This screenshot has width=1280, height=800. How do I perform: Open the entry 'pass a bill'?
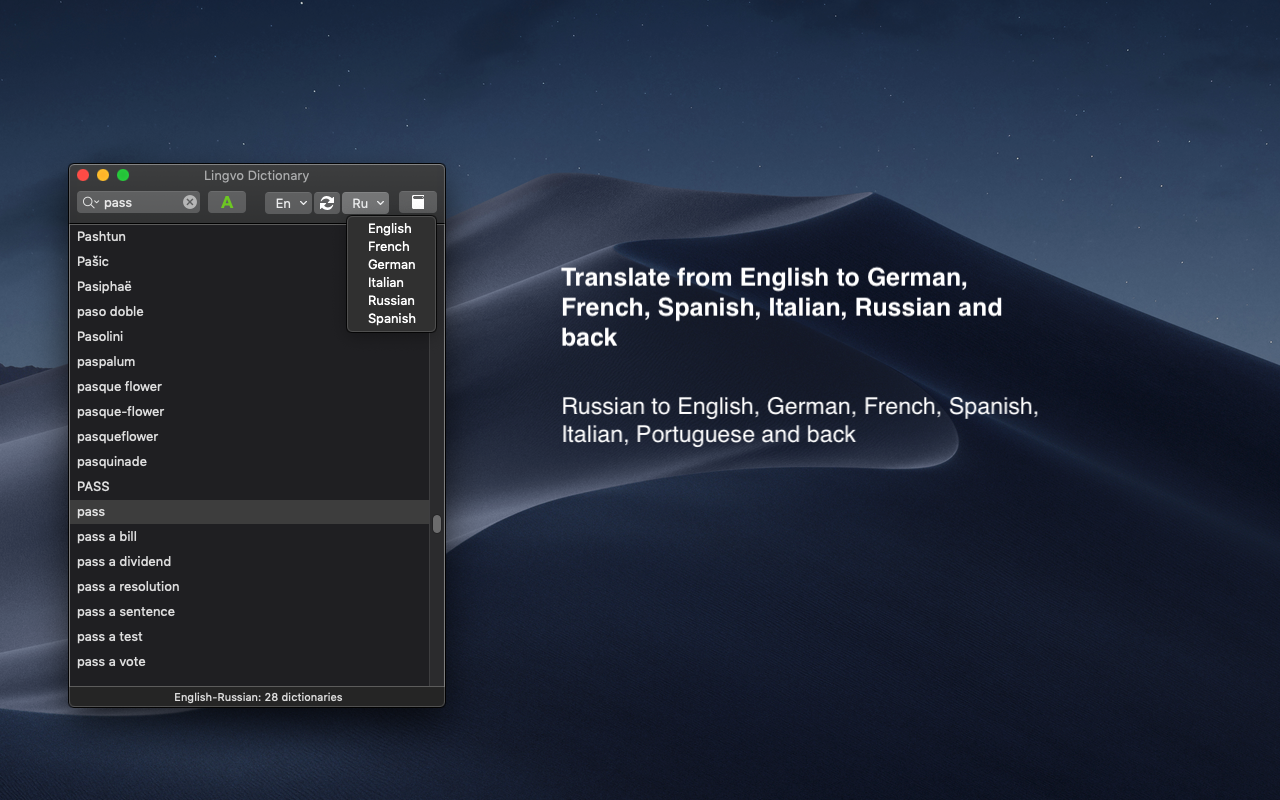click(107, 537)
